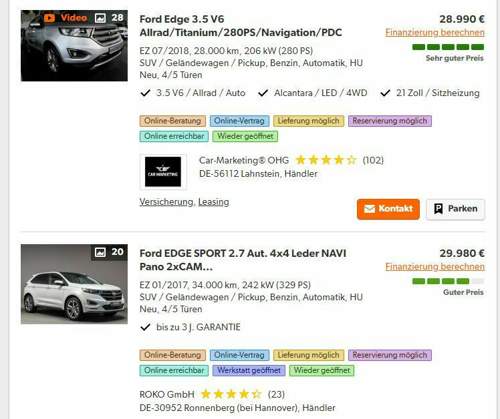Click the Kontakt button
The height and width of the screenshot is (419, 500).
tap(388, 209)
